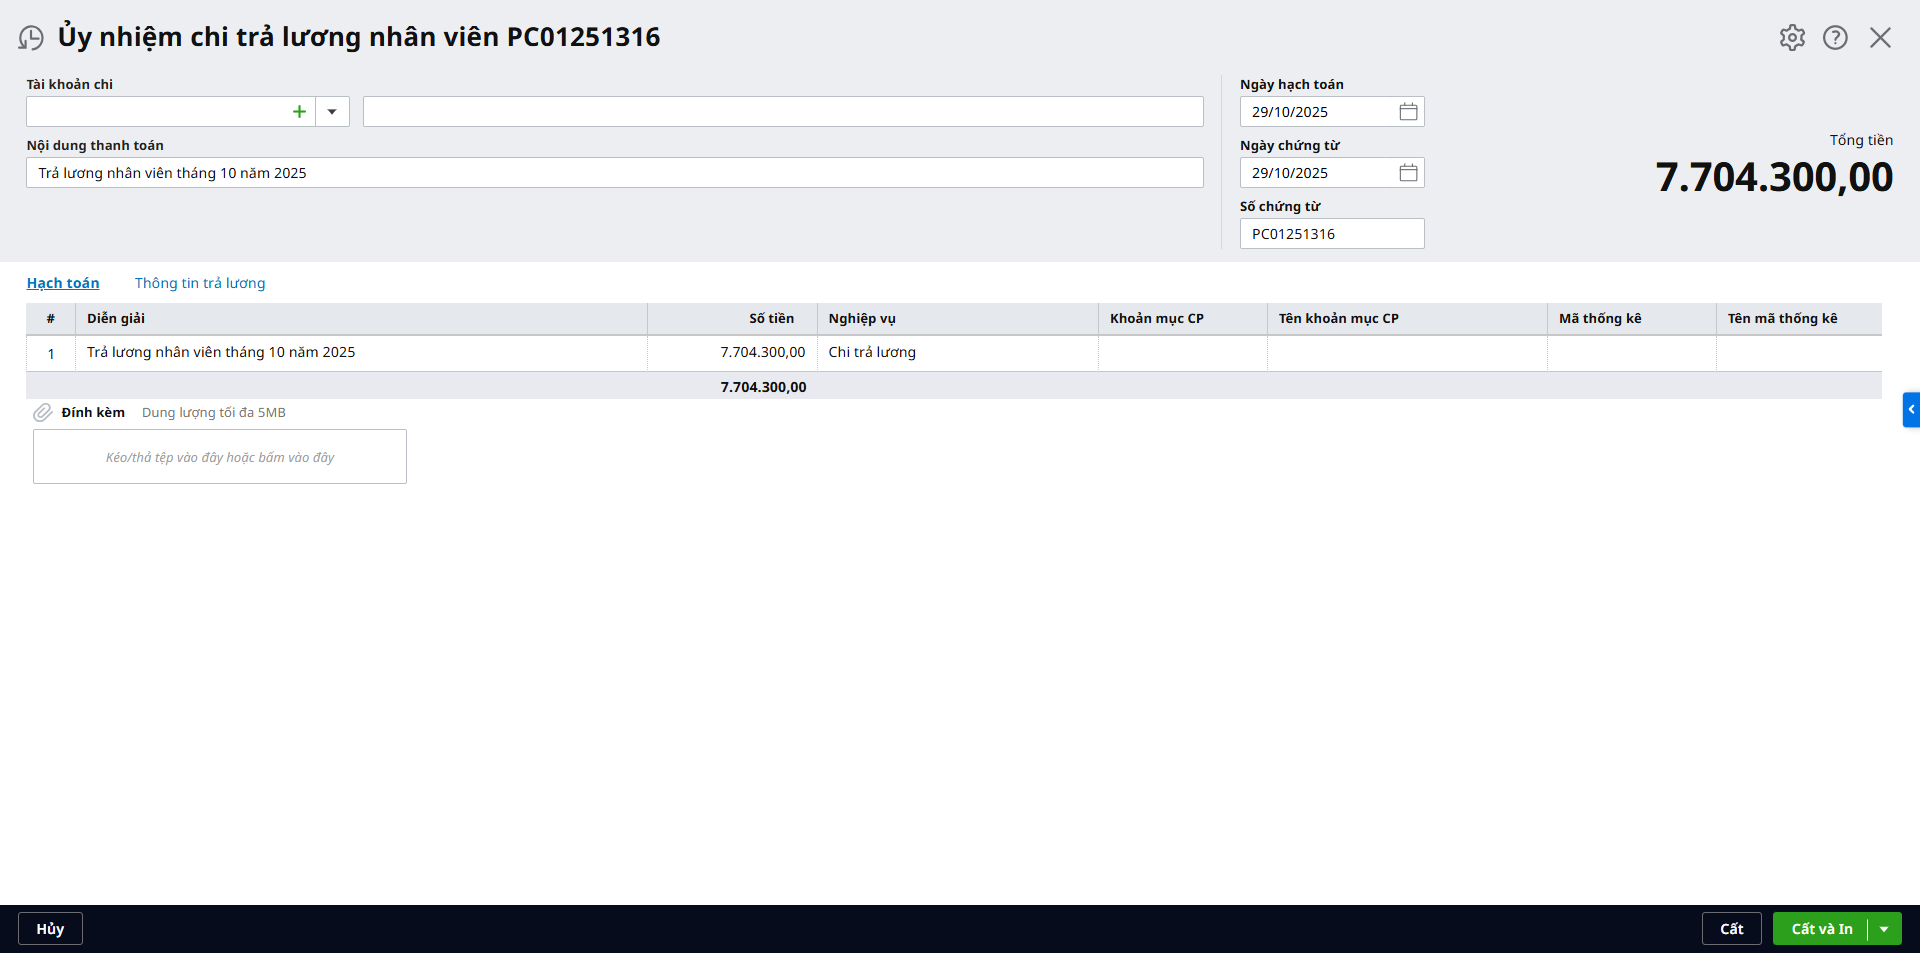Close the payment order form
The width and height of the screenshot is (1920, 953).
tap(1880, 38)
